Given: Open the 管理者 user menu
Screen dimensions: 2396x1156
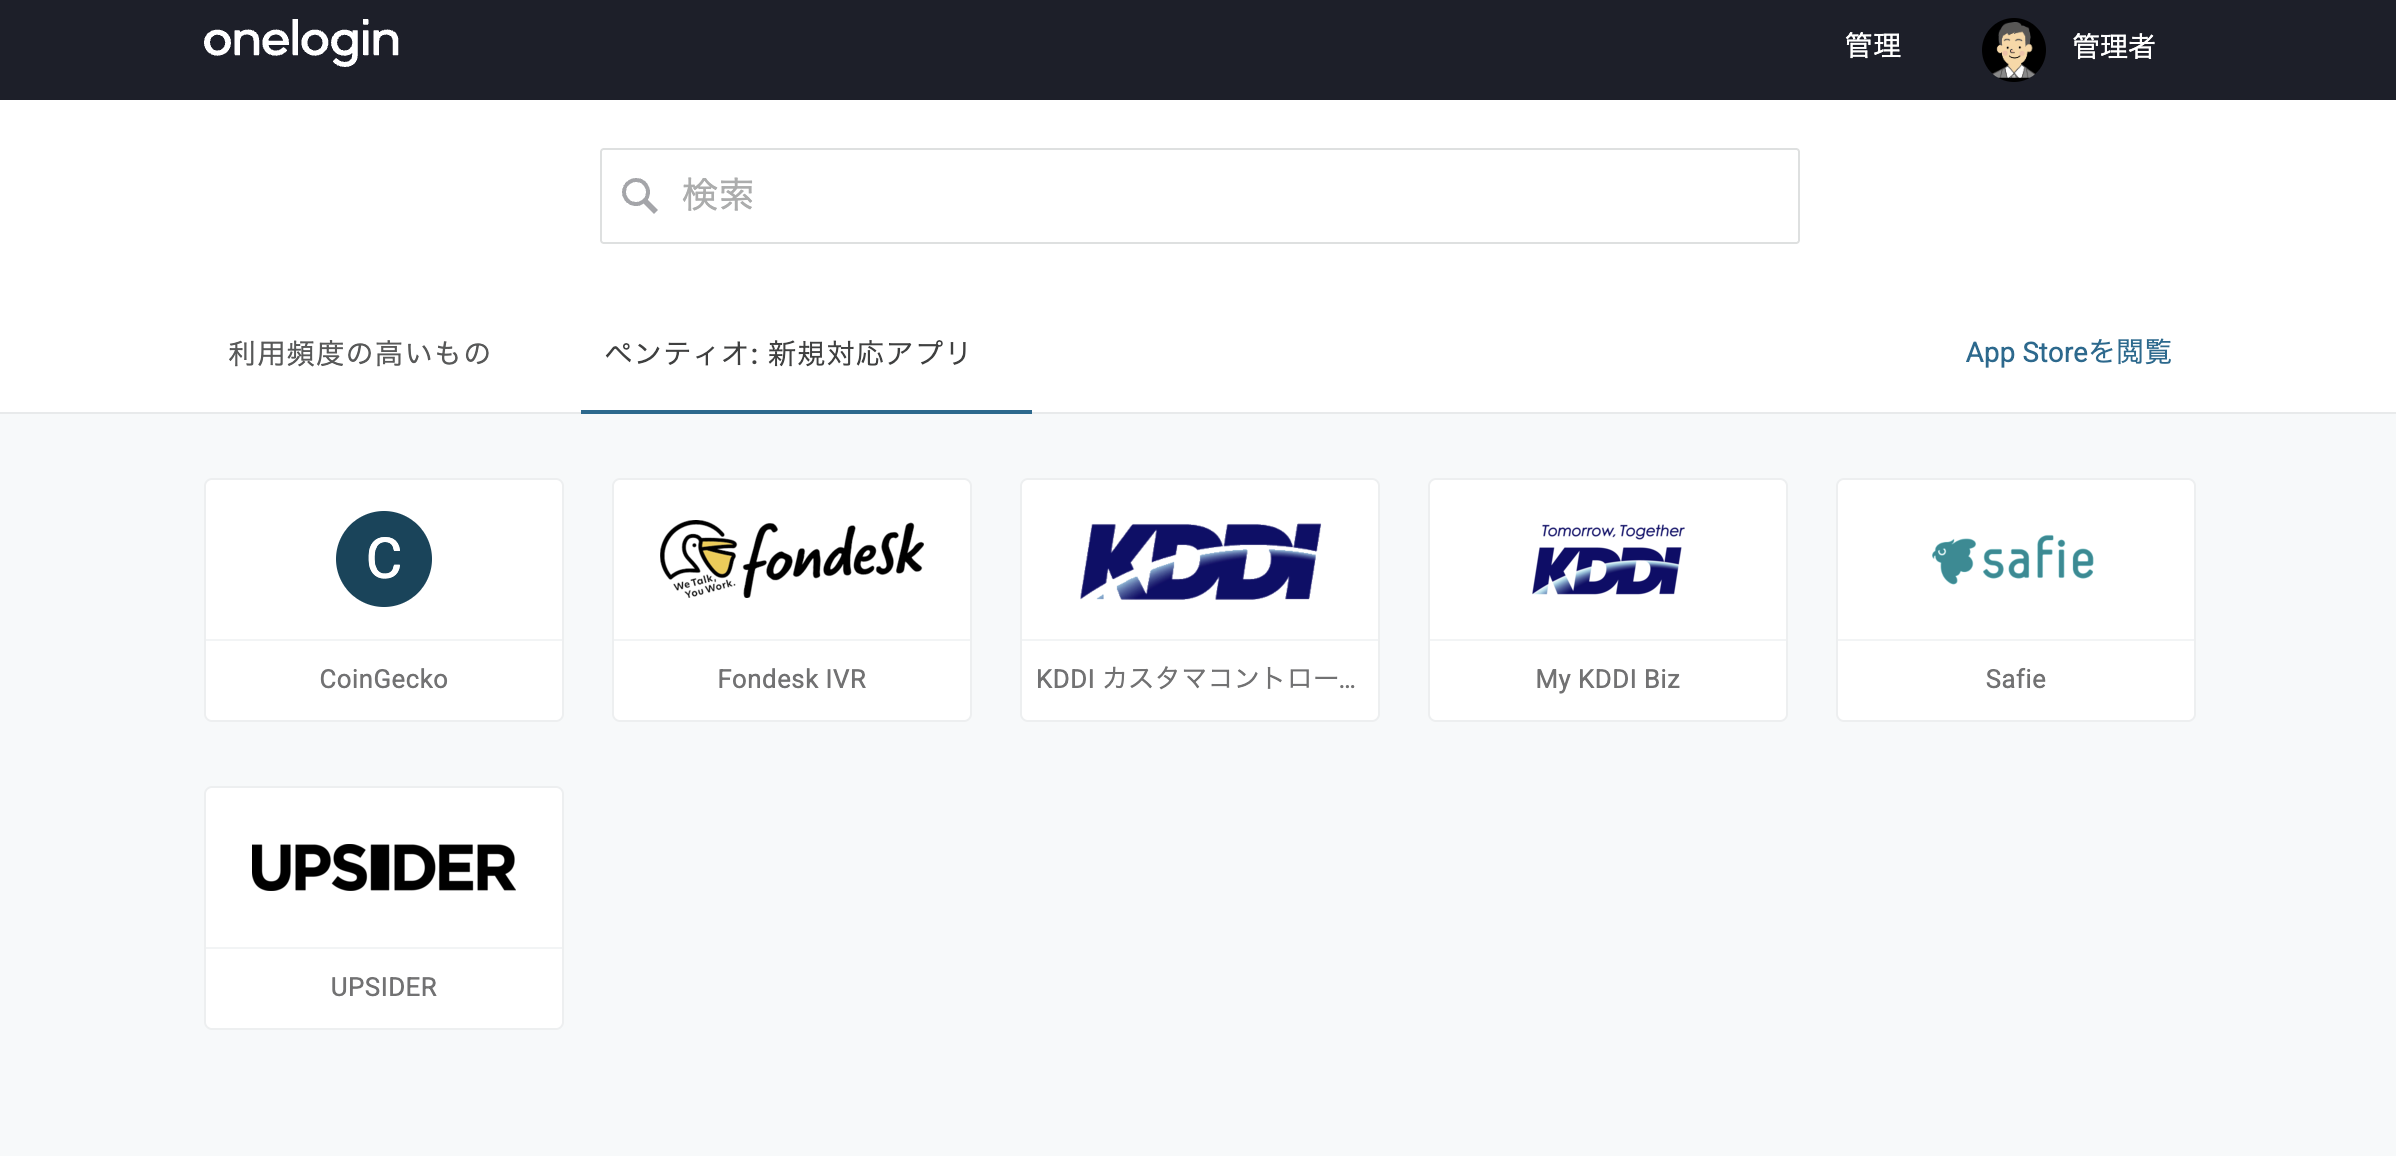Looking at the screenshot, I should (2113, 46).
